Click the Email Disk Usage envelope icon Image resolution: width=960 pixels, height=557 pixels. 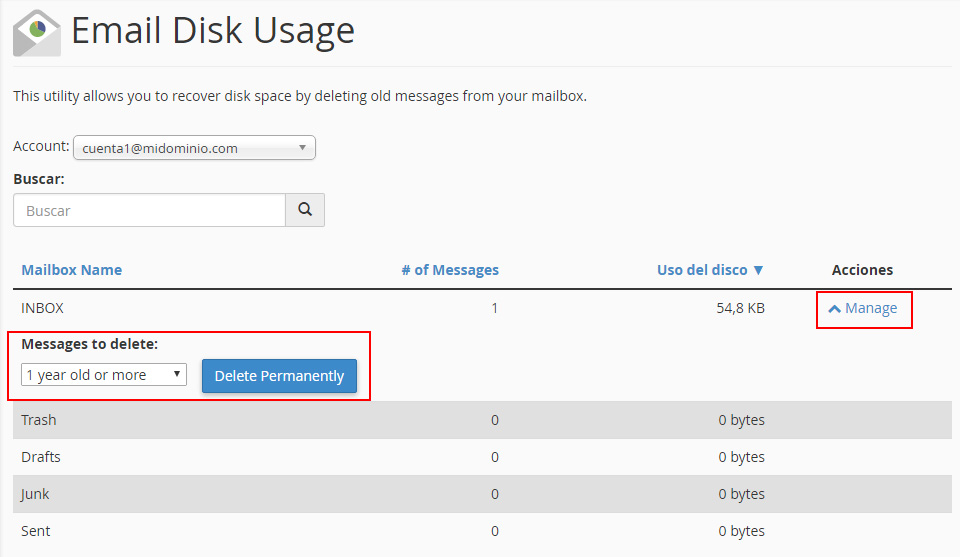coord(37,32)
